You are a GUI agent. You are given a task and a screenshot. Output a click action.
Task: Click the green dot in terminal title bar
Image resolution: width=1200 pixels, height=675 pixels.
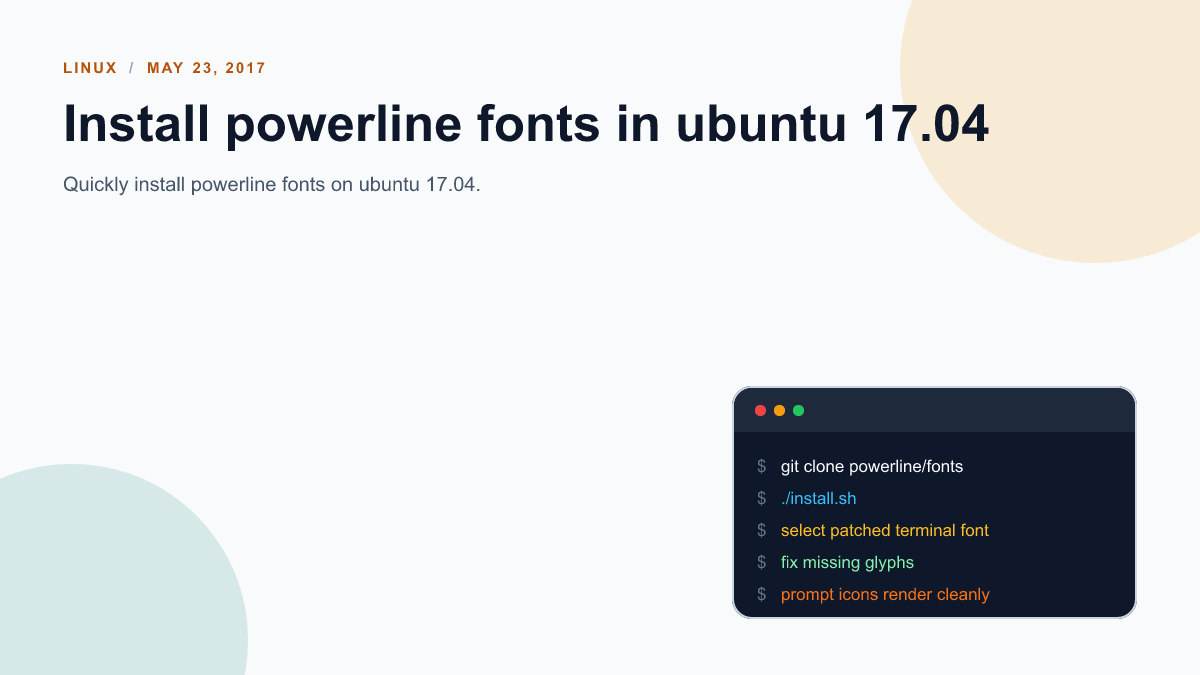pos(798,410)
